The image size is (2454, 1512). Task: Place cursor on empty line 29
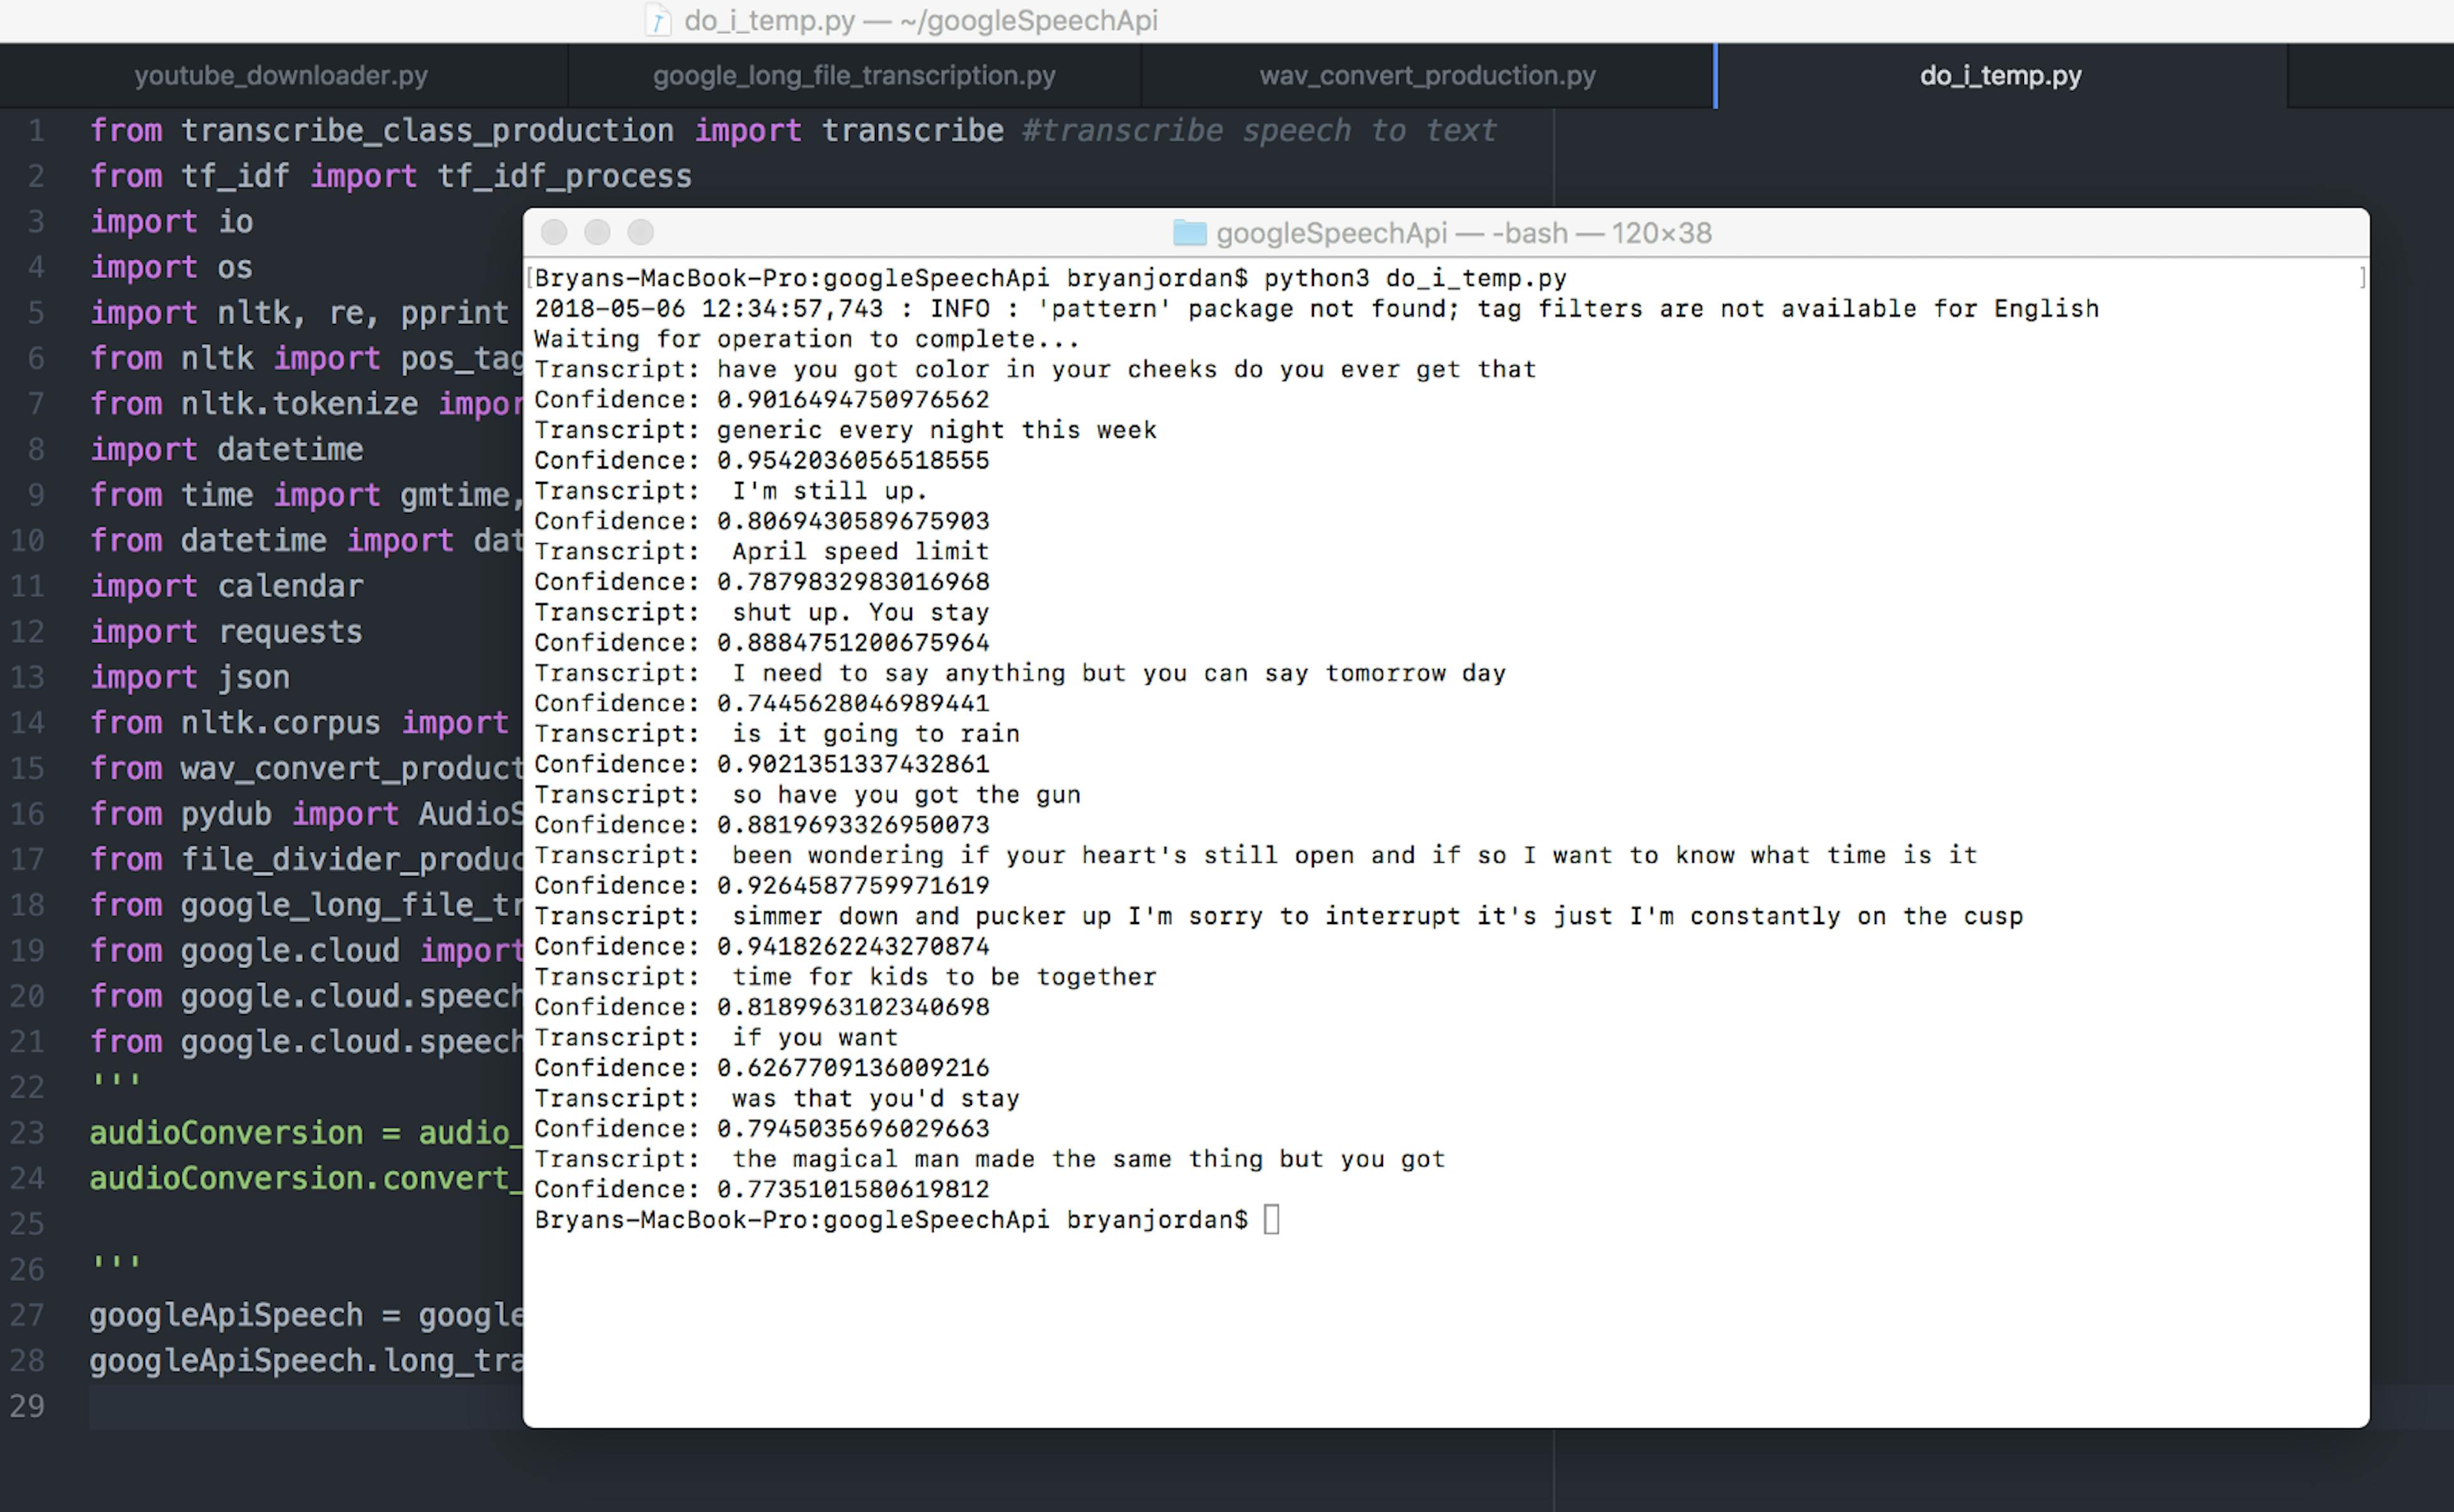point(300,1406)
